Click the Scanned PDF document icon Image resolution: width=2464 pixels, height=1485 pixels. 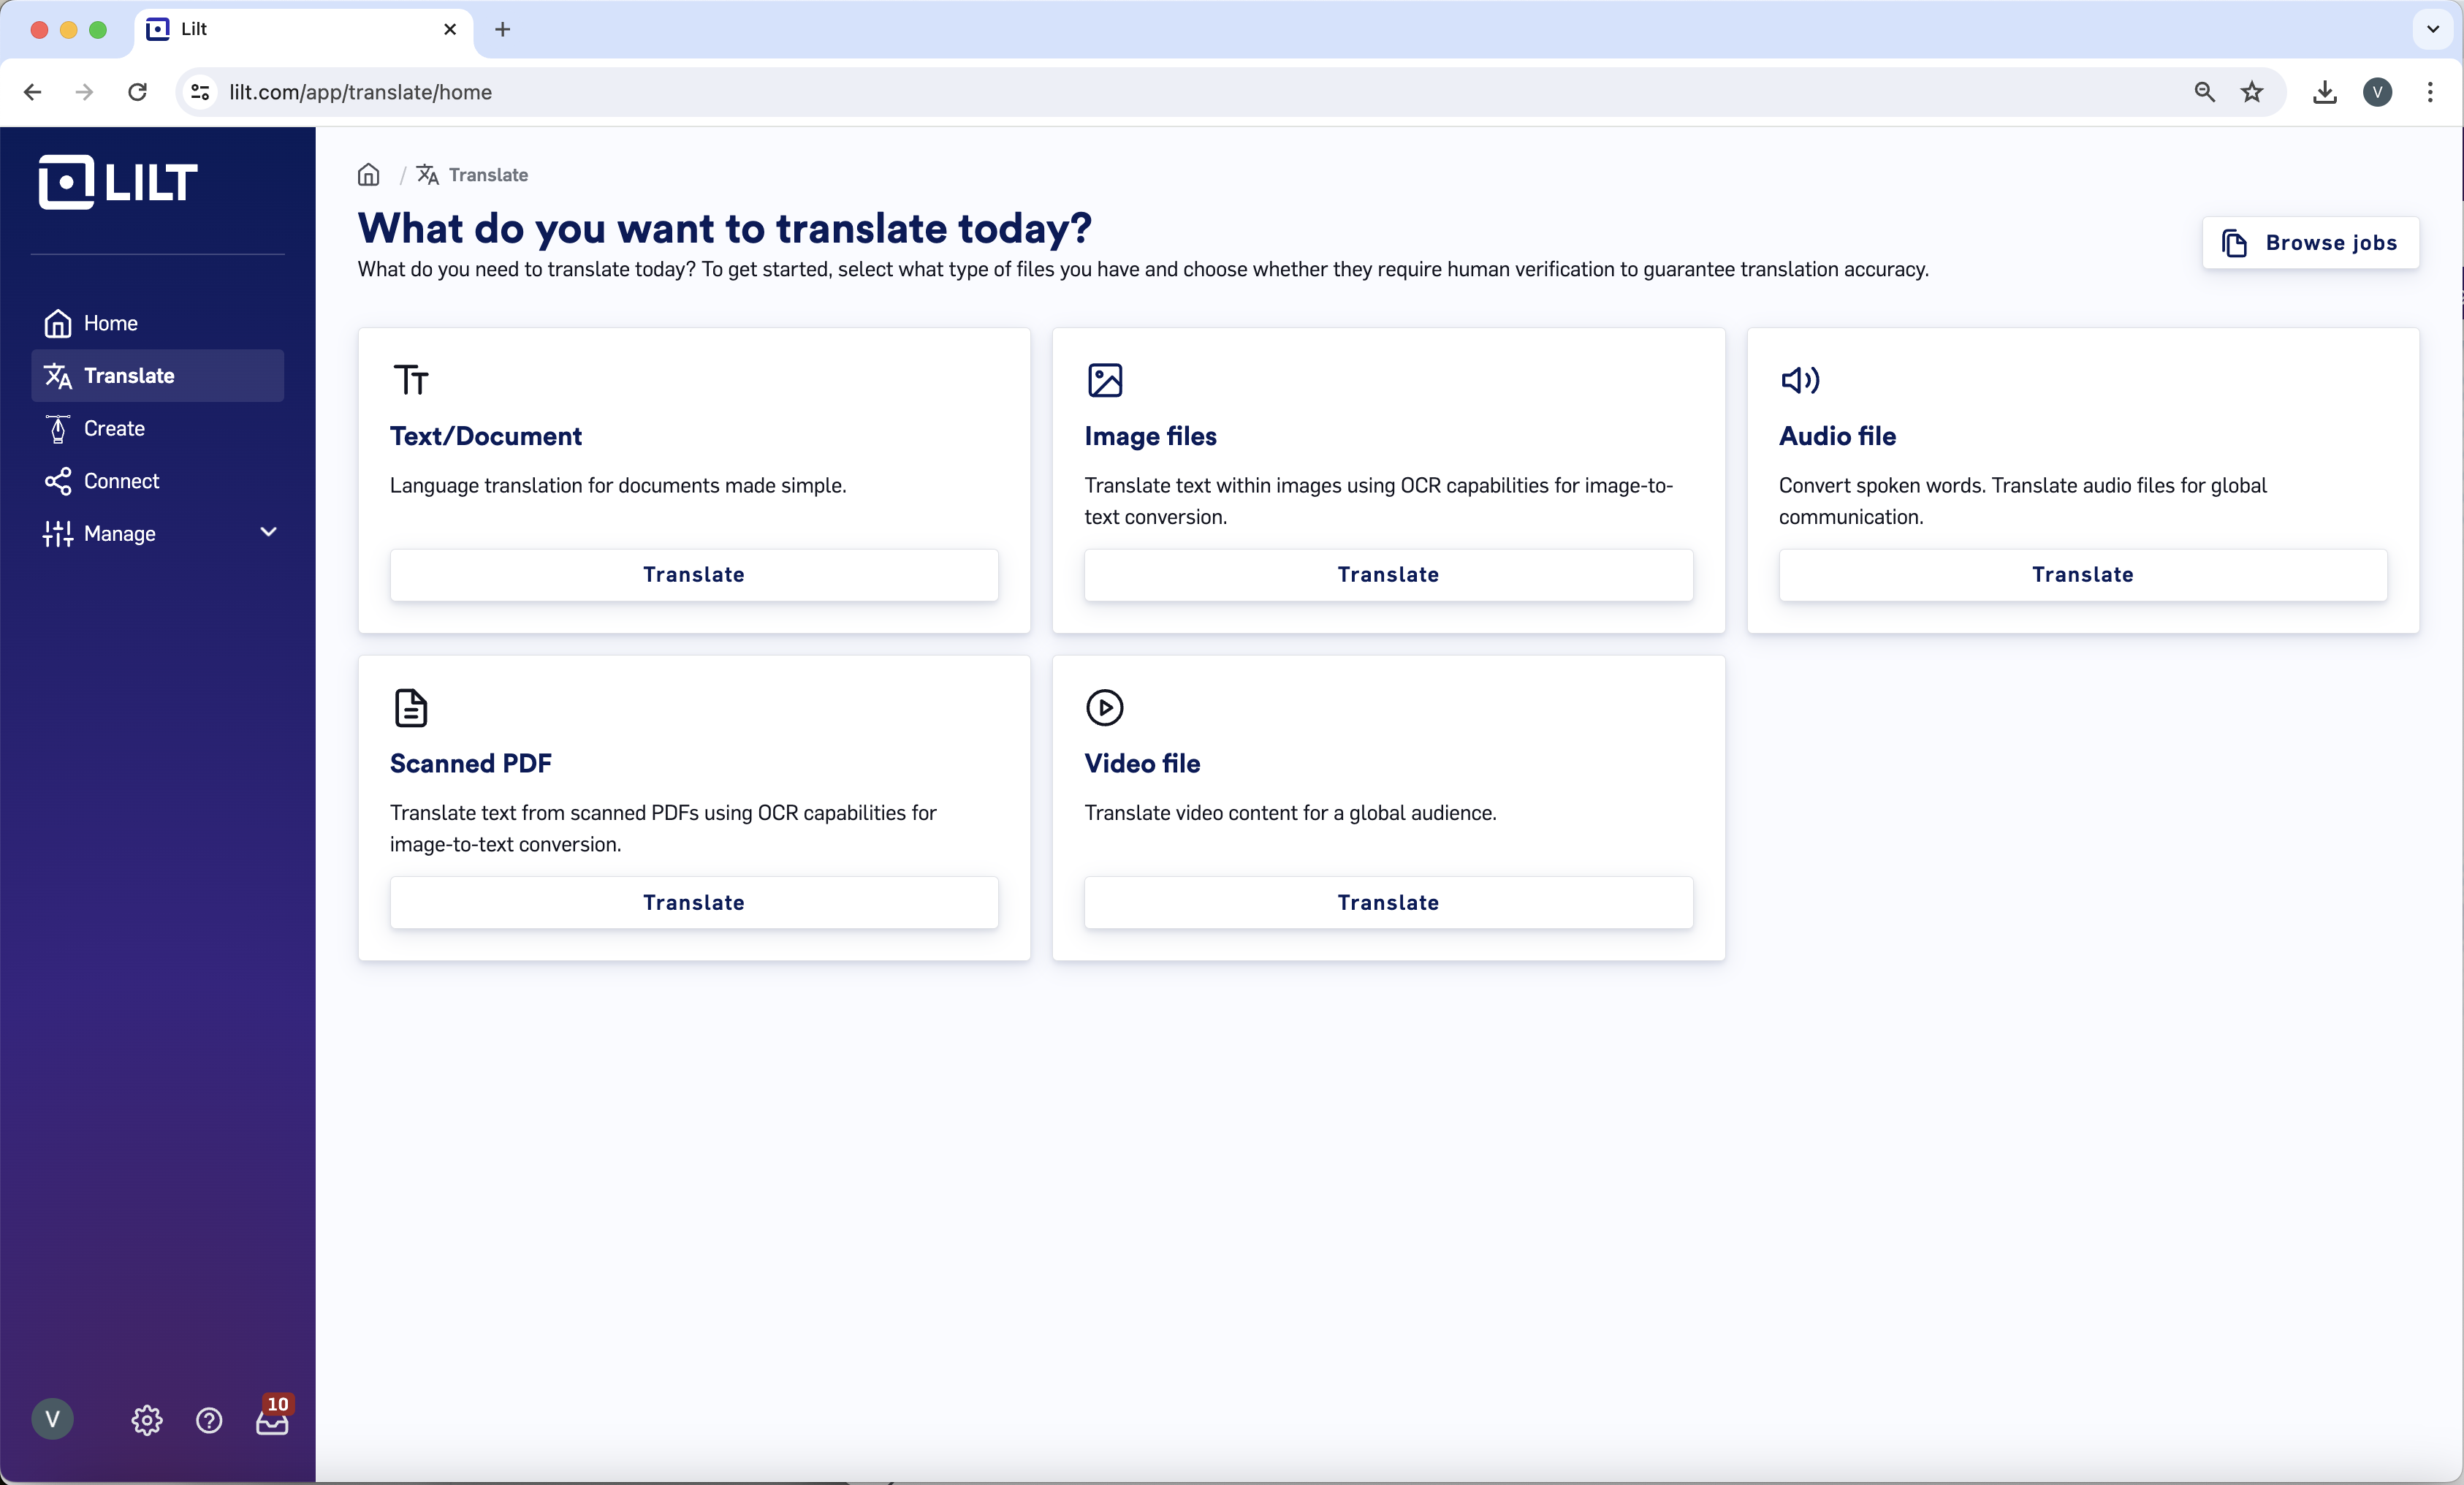(x=411, y=708)
